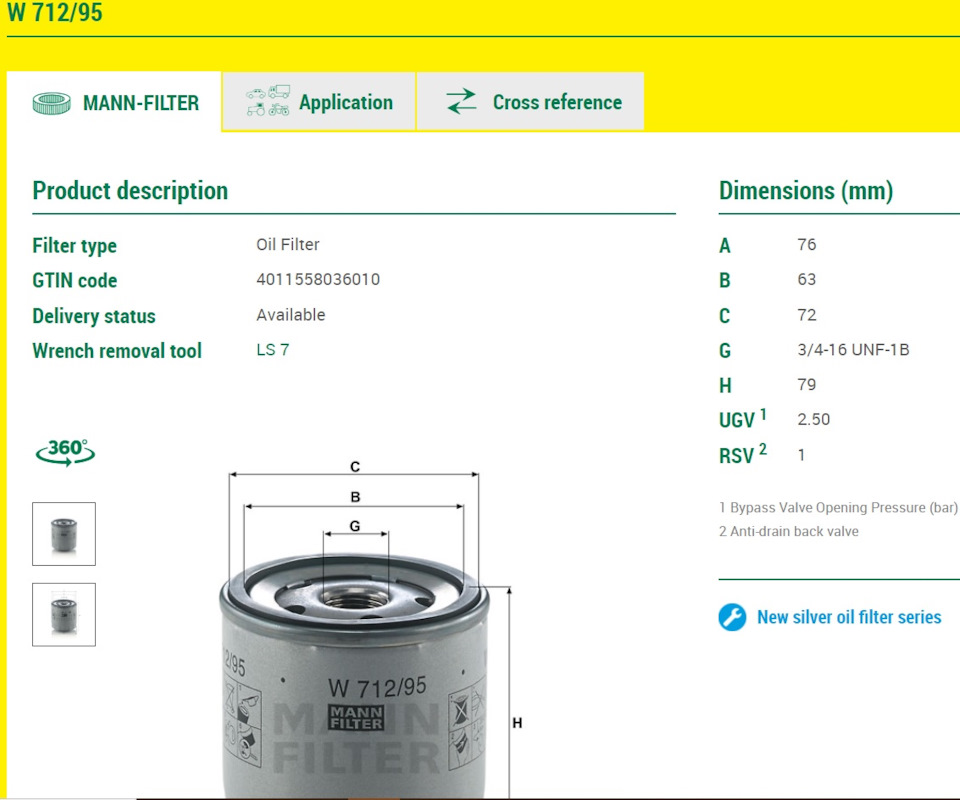Click the B dimension label on the drawing
The height and width of the screenshot is (800, 960).
click(355, 497)
